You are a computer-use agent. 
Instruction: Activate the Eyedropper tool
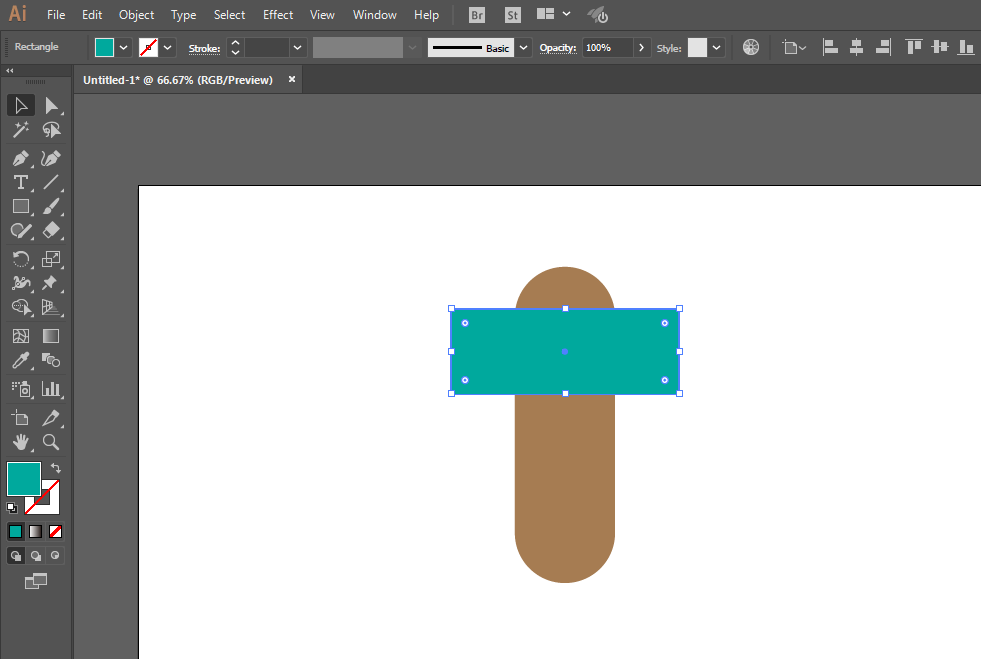click(21, 360)
